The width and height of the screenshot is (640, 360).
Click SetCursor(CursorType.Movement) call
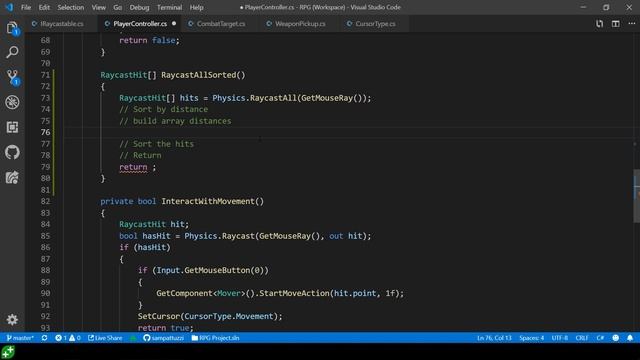(210, 316)
